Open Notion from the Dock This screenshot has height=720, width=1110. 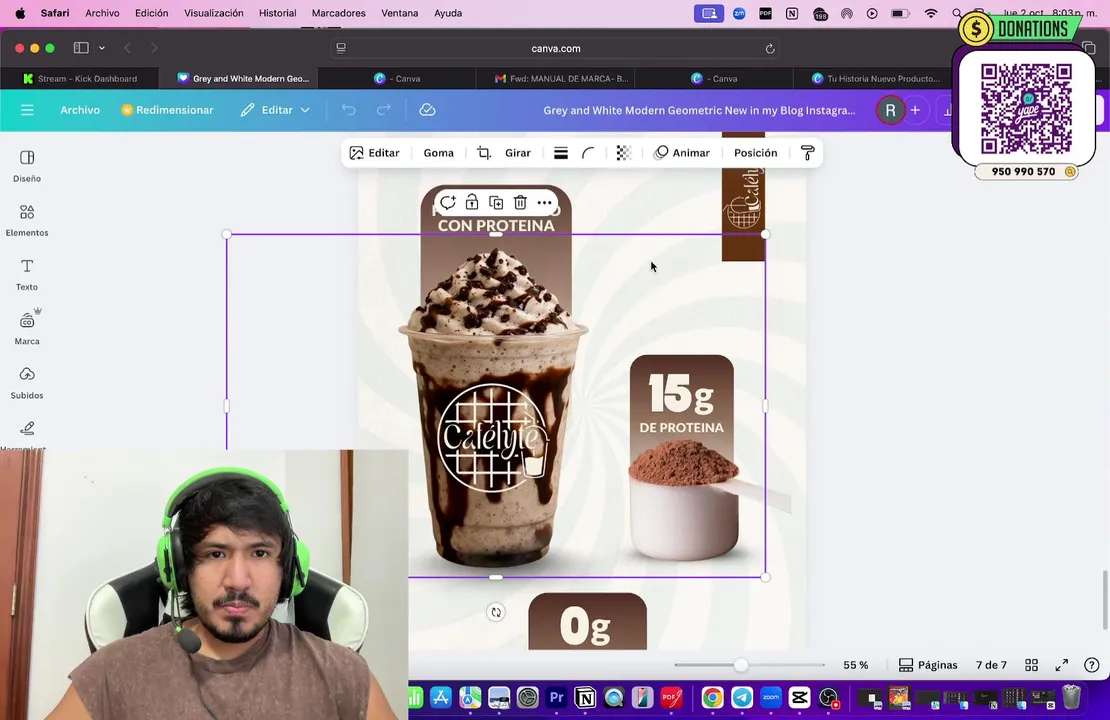pyautogui.click(x=585, y=698)
